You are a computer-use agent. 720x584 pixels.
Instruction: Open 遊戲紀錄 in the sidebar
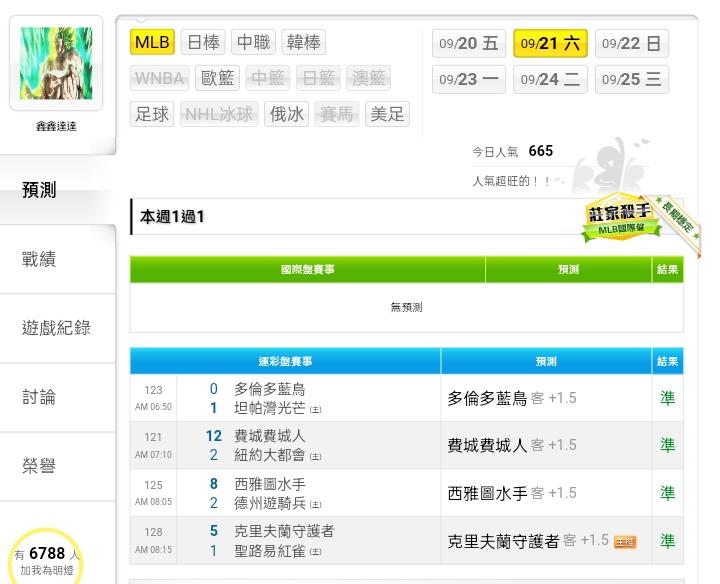[x=57, y=328]
